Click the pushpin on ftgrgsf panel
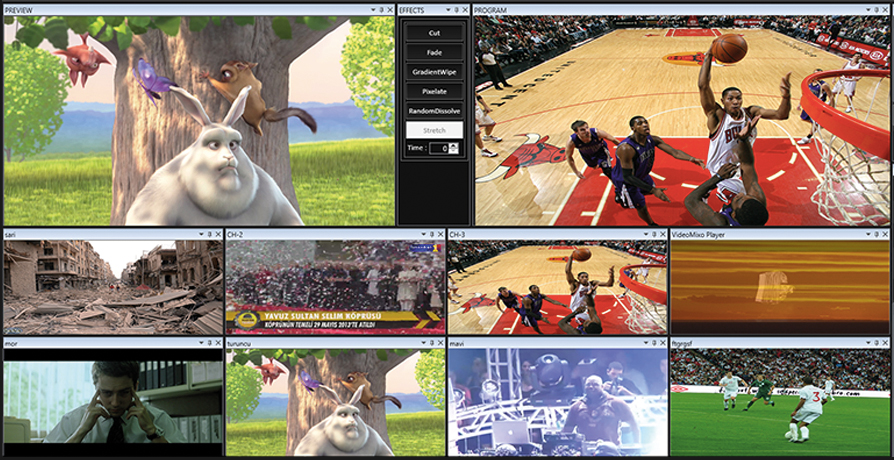 pos(876,343)
